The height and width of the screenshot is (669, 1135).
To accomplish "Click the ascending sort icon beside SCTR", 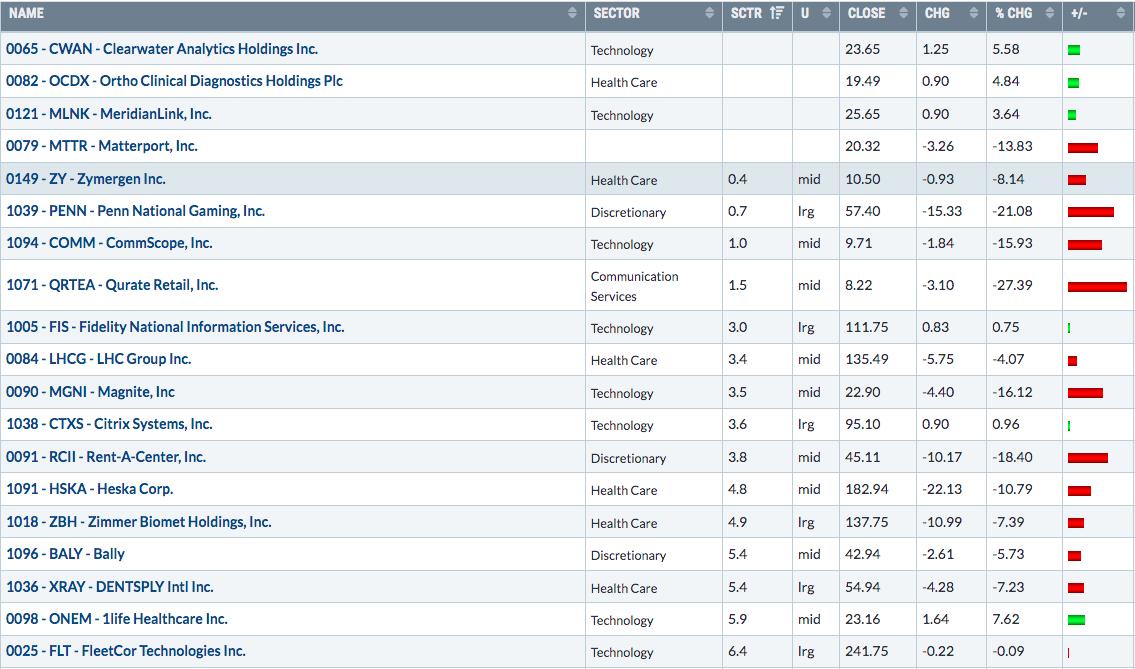I will pos(777,14).
